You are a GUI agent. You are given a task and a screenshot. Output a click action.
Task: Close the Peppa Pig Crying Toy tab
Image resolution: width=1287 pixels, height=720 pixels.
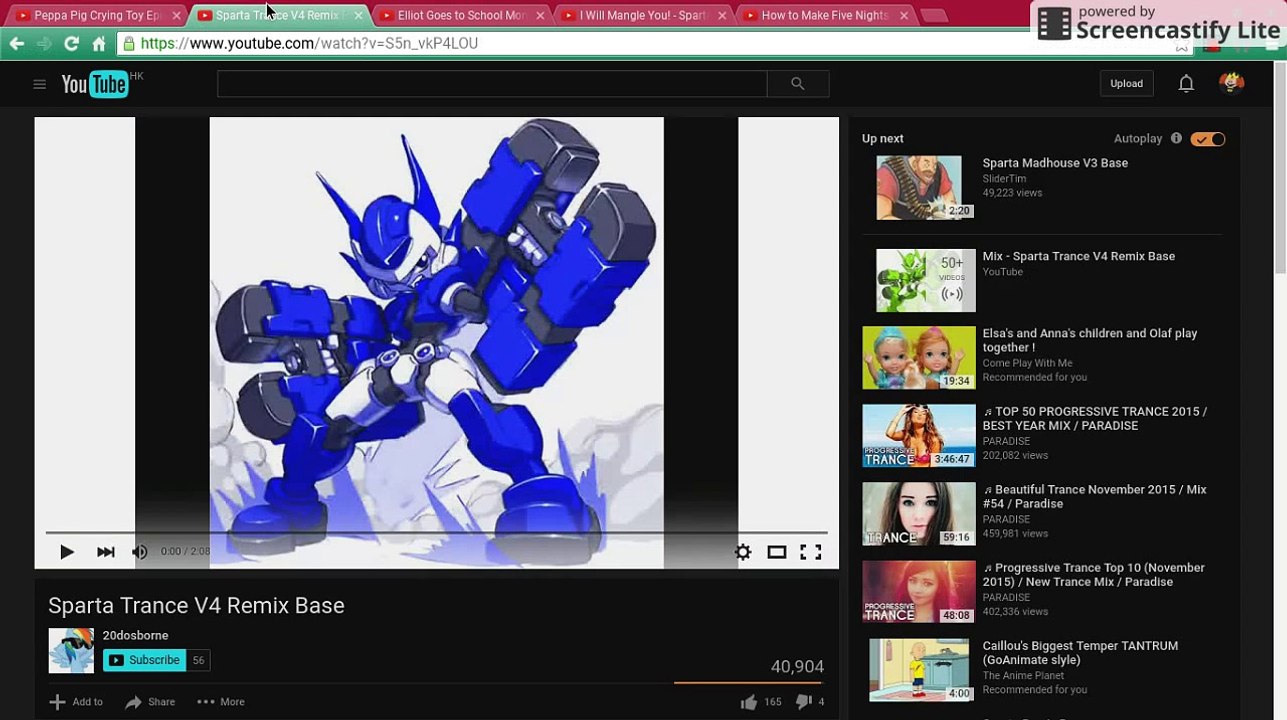click(x=176, y=16)
